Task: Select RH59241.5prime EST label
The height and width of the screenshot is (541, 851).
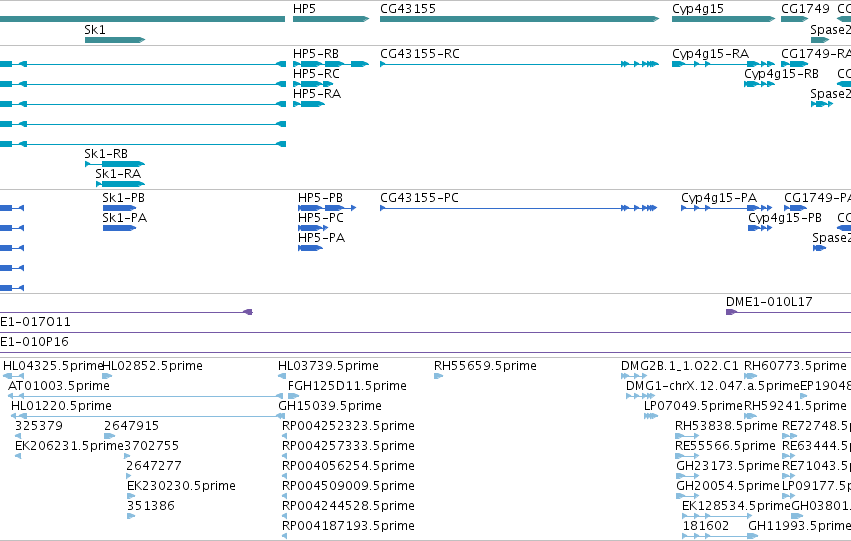Action: tap(795, 406)
